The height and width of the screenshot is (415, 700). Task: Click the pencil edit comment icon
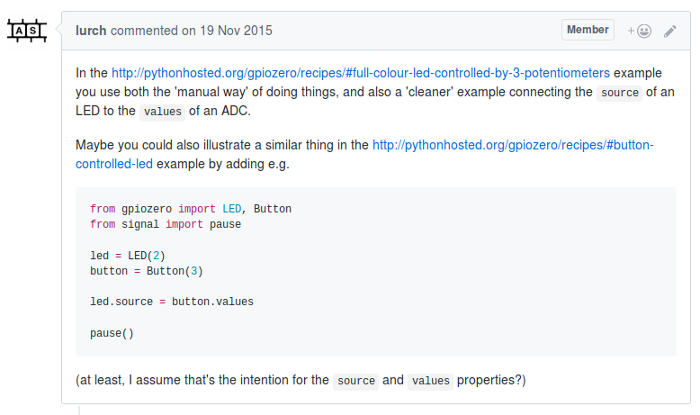pyautogui.click(x=670, y=31)
